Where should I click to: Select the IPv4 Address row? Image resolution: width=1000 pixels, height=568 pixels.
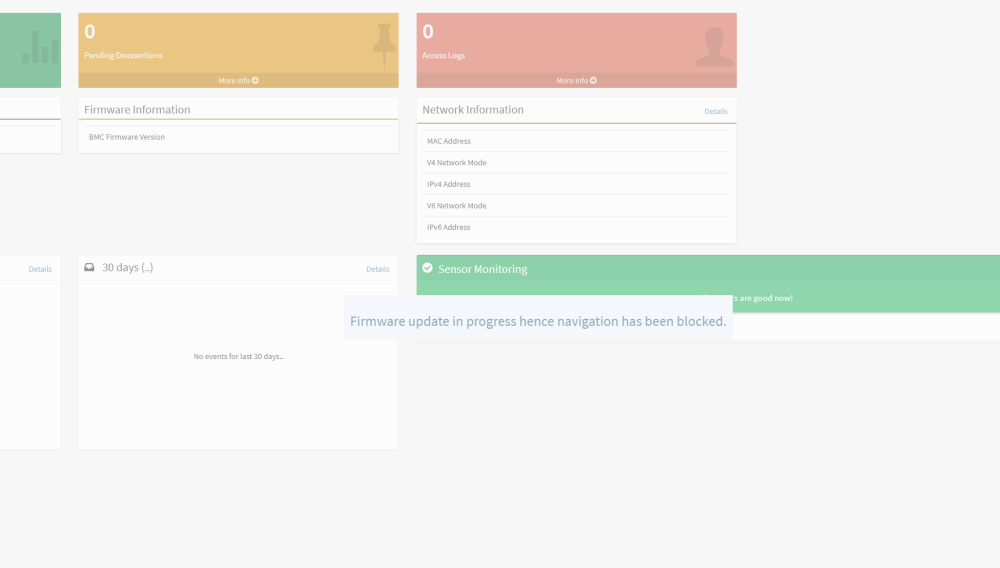pos(577,184)
